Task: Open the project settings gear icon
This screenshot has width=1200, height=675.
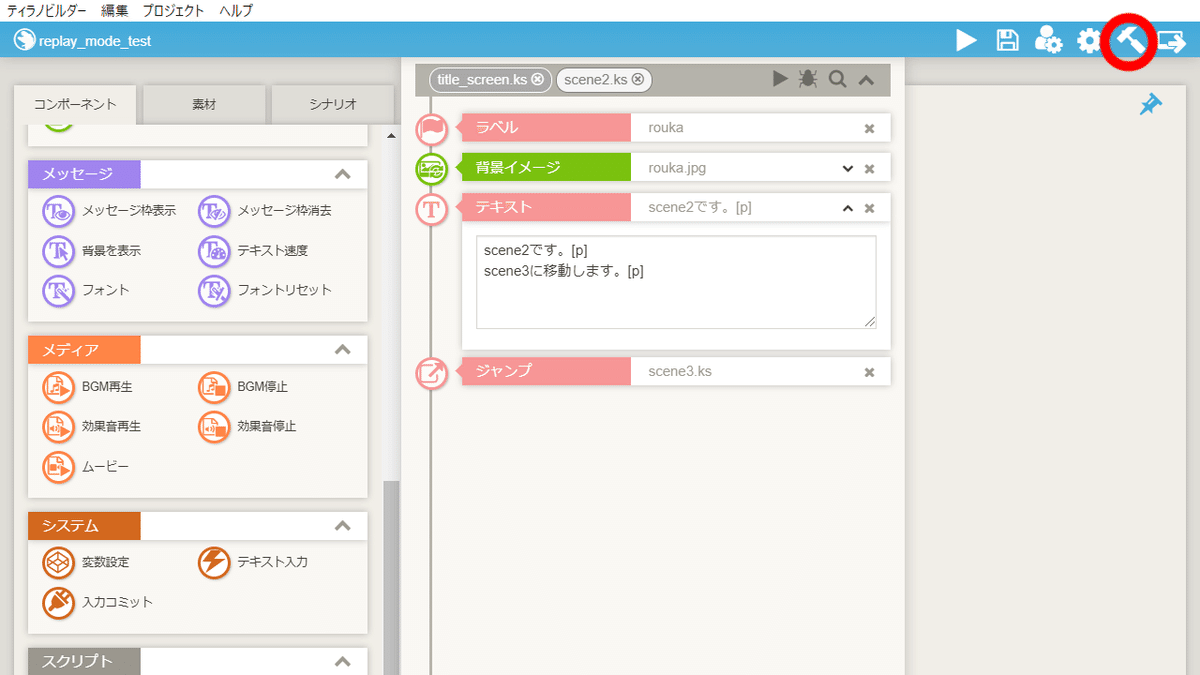Action: 1089,41
